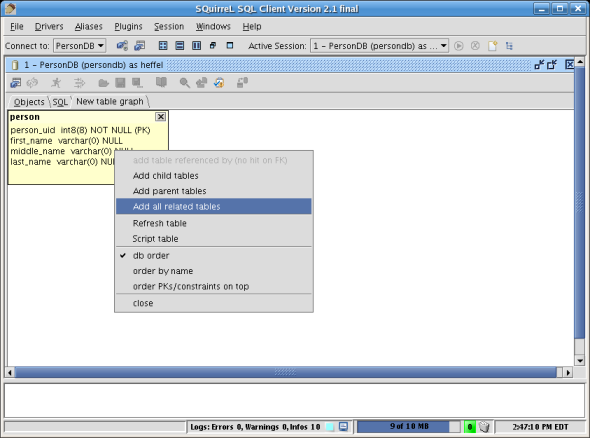590x438 pixels.
Task: Click the magnifying glass find icon
Action: tap(184, 83)
